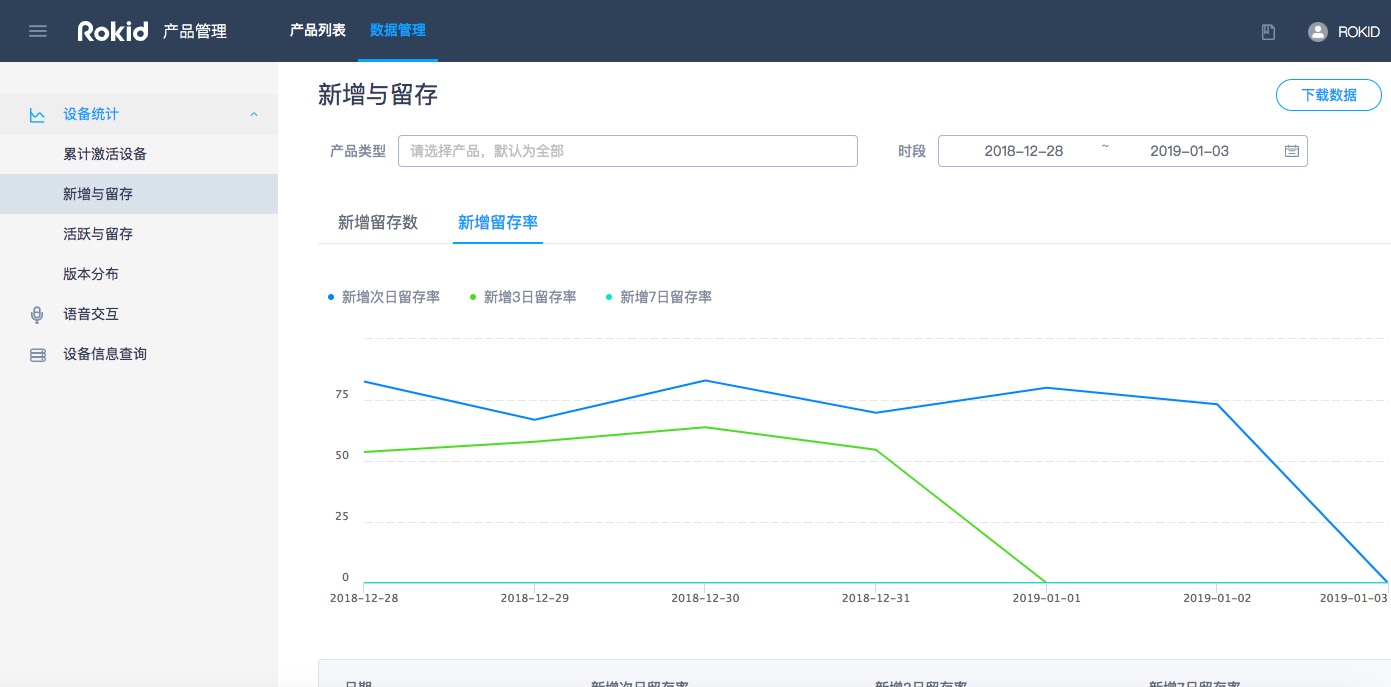Image resolution: width=1391 pixels, height=687 pixels.
Task: Open the document icon in header
Action: click(x=1268, y=32)
